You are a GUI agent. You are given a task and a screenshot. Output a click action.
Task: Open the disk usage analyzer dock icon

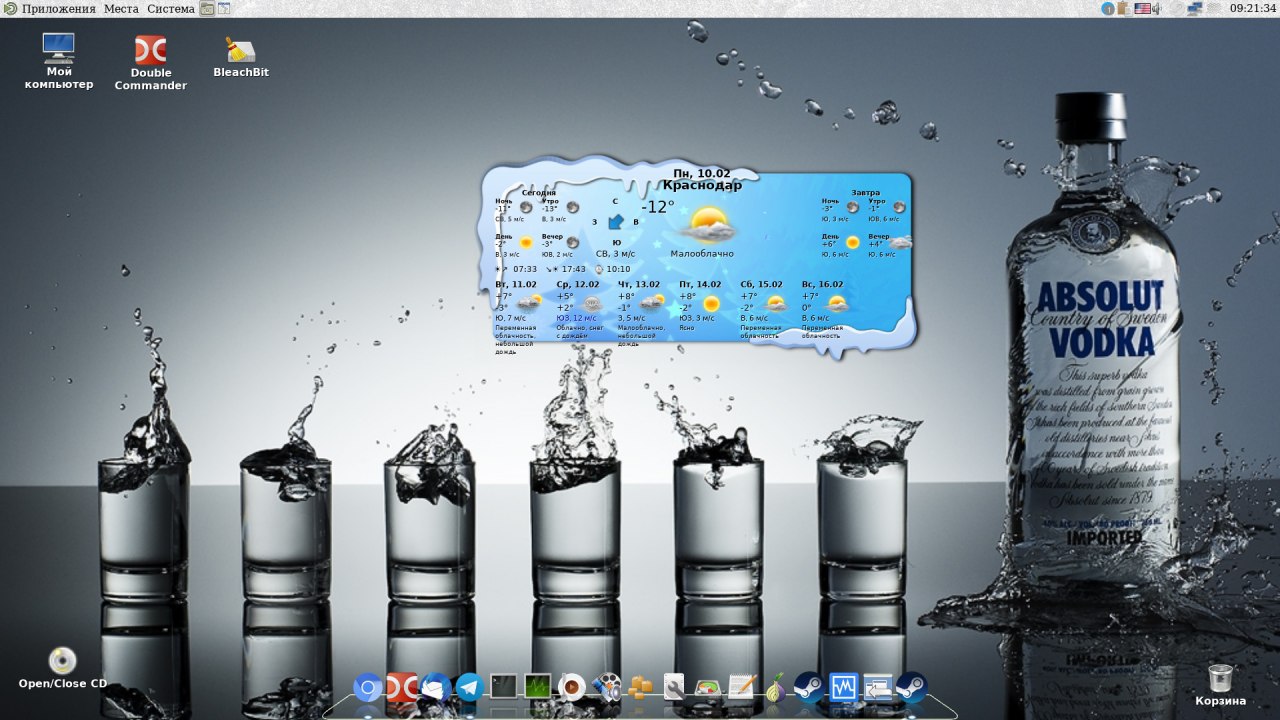click(708, 687)
